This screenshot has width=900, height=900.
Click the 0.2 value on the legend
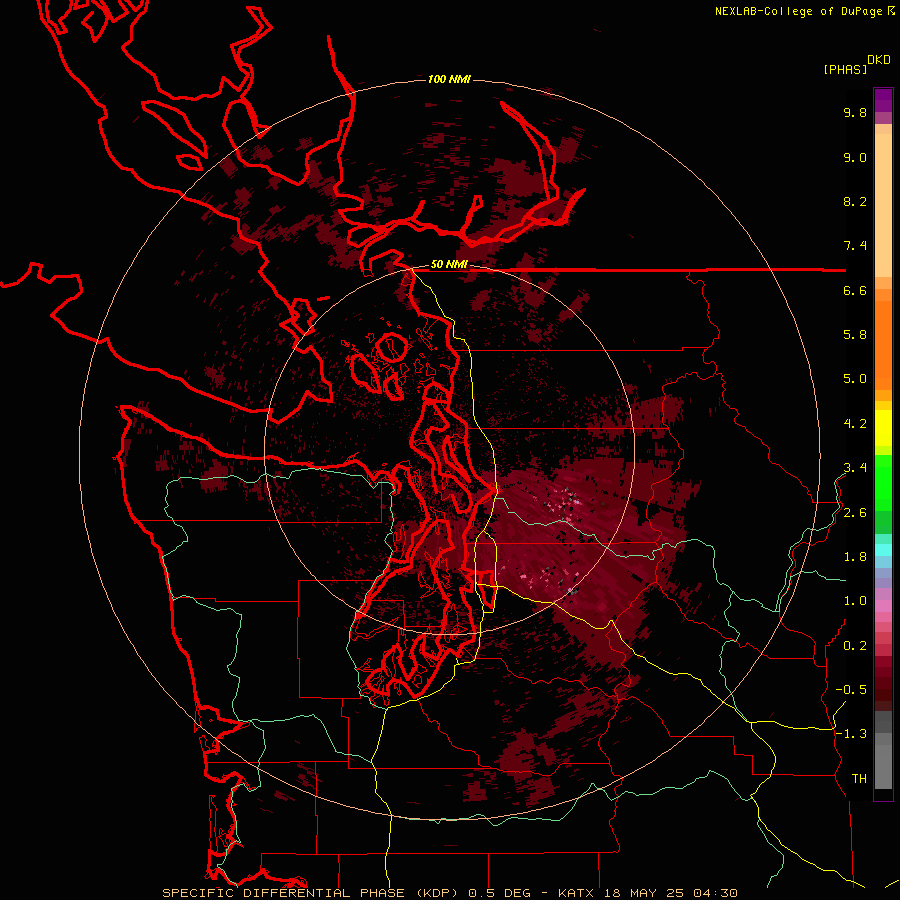[855, 646]
